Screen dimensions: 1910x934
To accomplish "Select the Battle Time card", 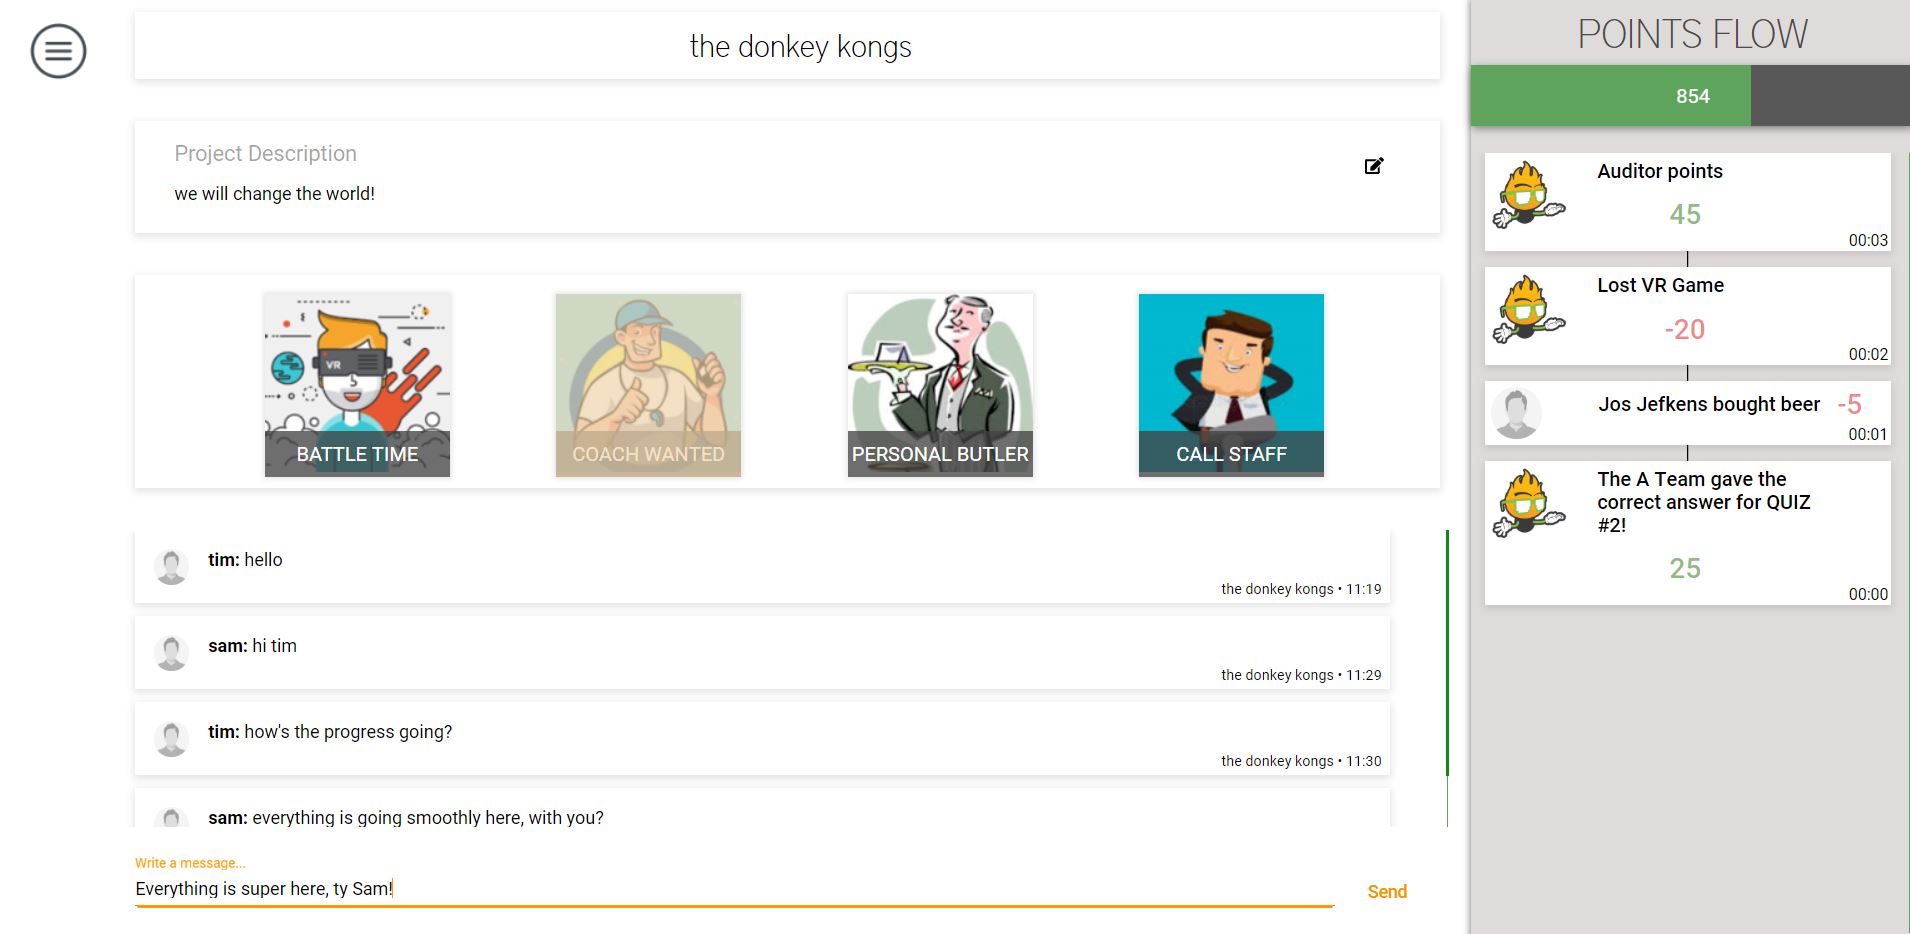I will [357, 385].
